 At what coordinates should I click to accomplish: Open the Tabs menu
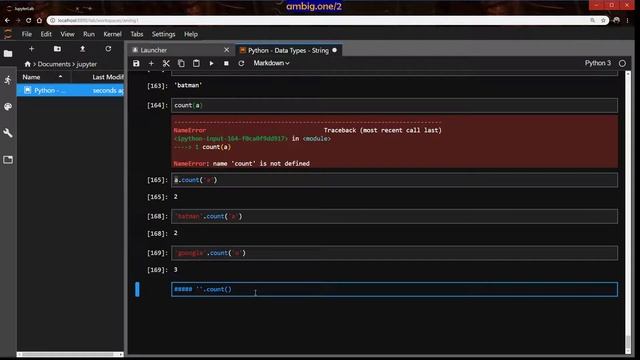pos(137,34)
